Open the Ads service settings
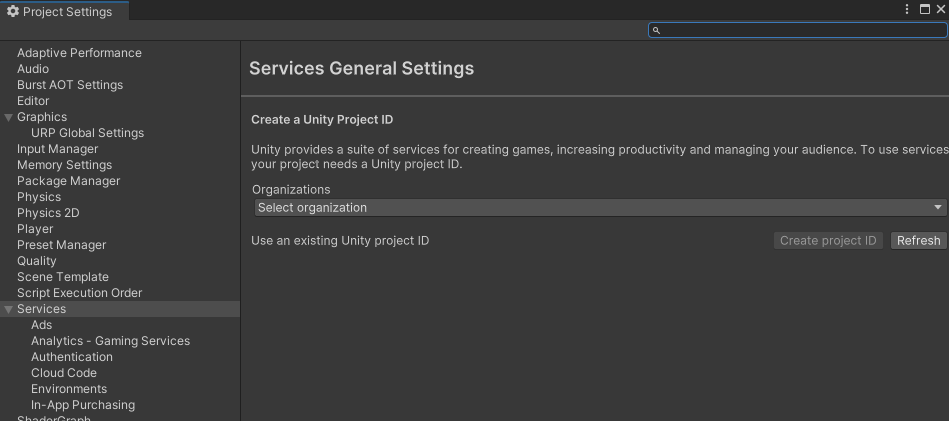 pyautogui.click(x=42, y=325)
